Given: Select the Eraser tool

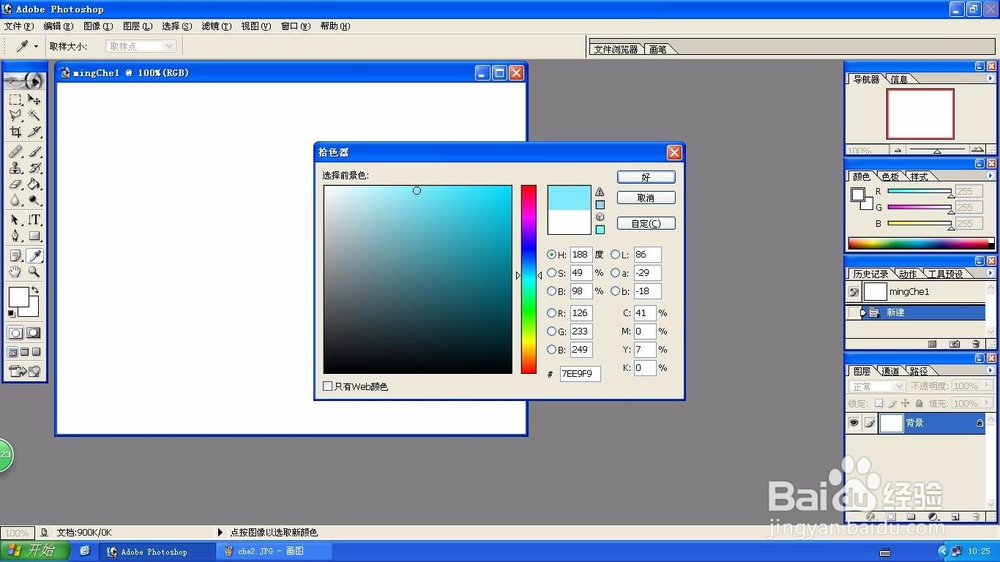Looking at the screenshot, I should 15,184.
